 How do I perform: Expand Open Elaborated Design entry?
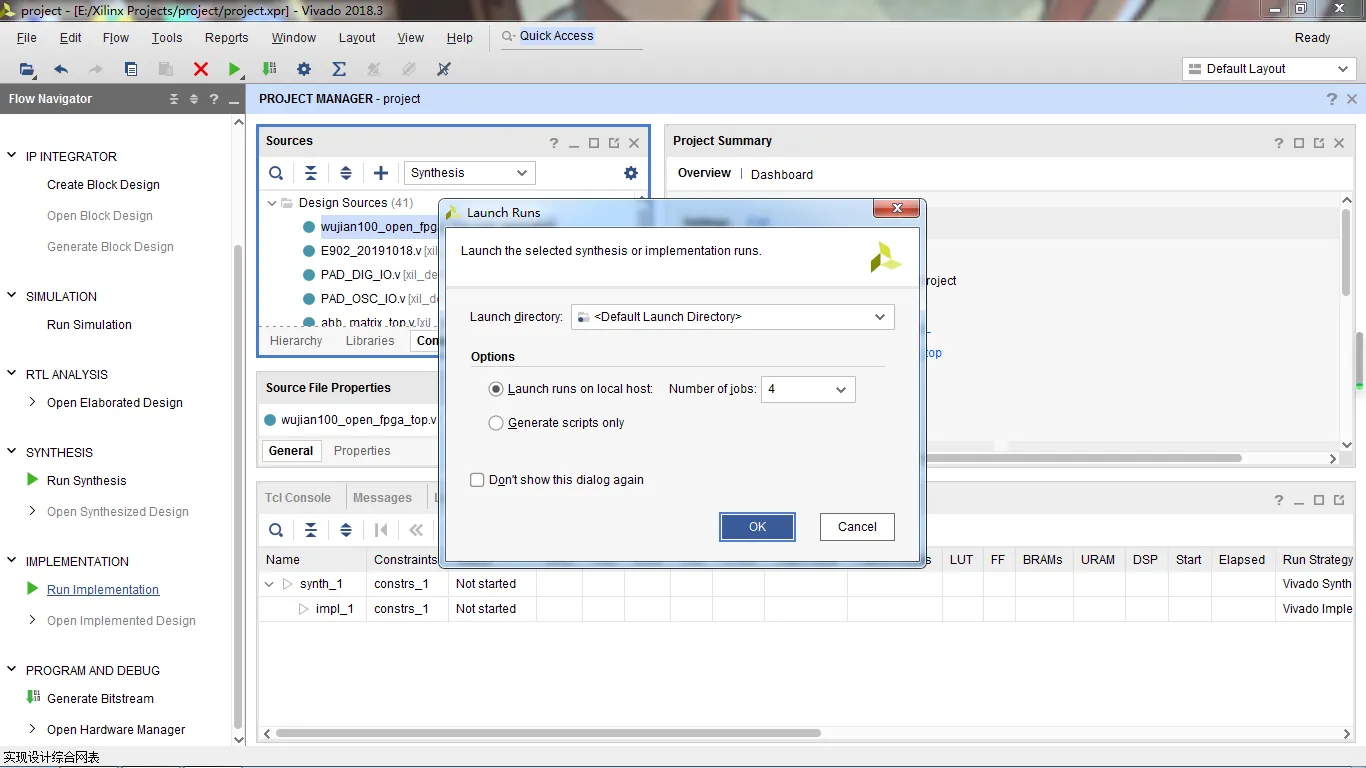(x=33, y=403)
